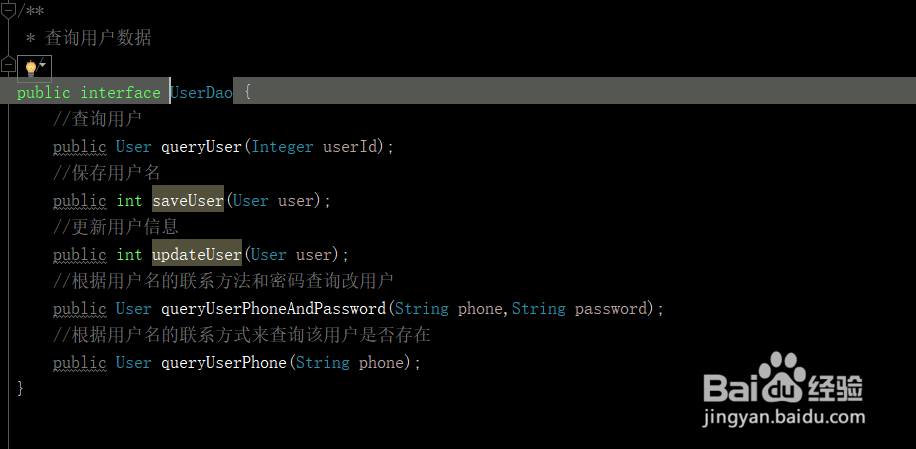Click underlined public before queryUser
916x449 pixels.
(x=80, y=147)
